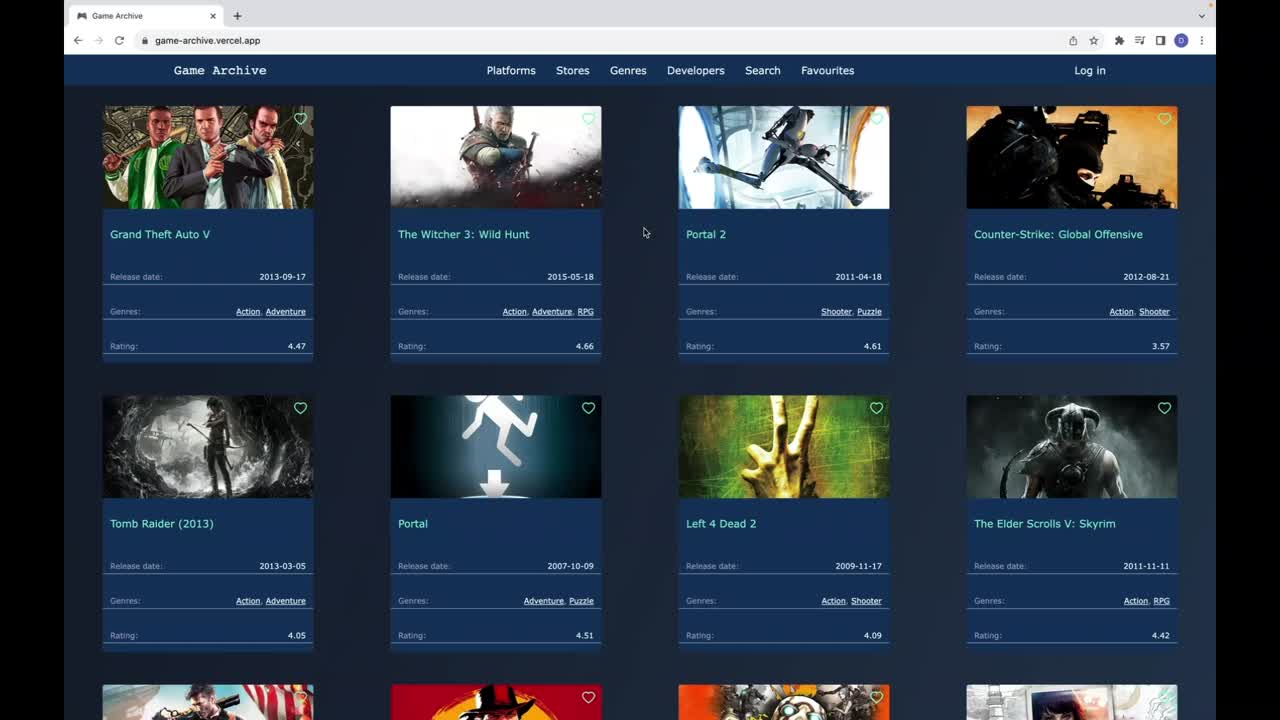
Task: Go to the Genres nav item
Action: [x=628, y=71]
